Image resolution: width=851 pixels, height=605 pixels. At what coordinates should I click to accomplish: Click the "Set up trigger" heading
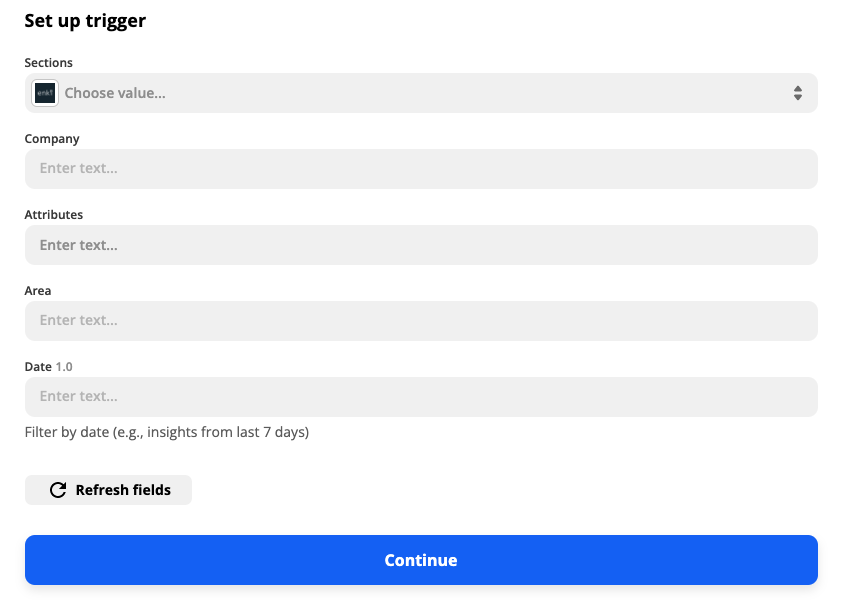tap(85, 21)
